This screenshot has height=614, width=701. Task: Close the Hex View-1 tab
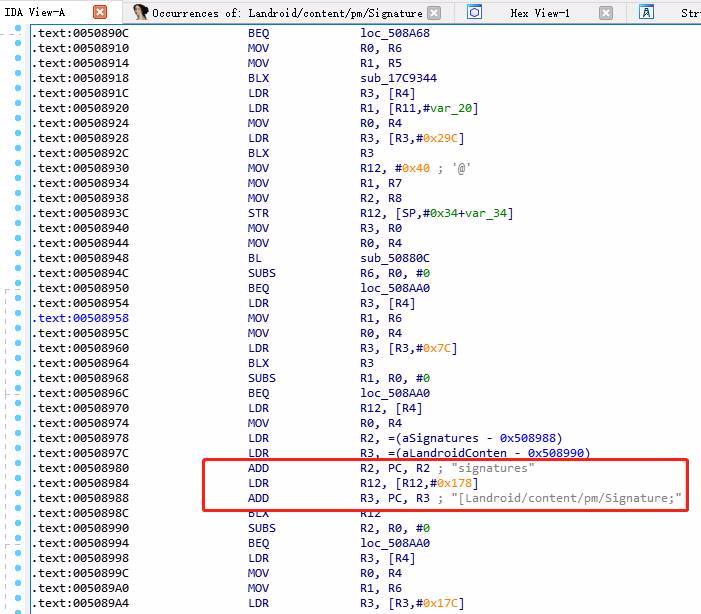pos(606,13)
